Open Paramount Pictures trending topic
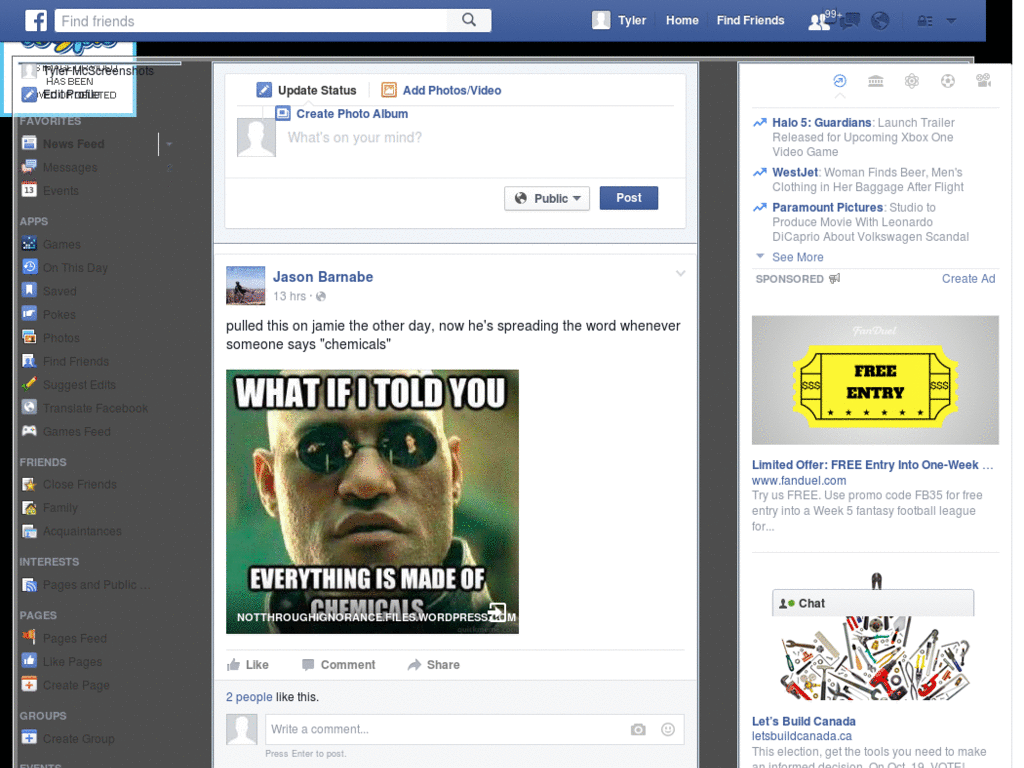The image size is (1024, 768). [x=827, y=208]
